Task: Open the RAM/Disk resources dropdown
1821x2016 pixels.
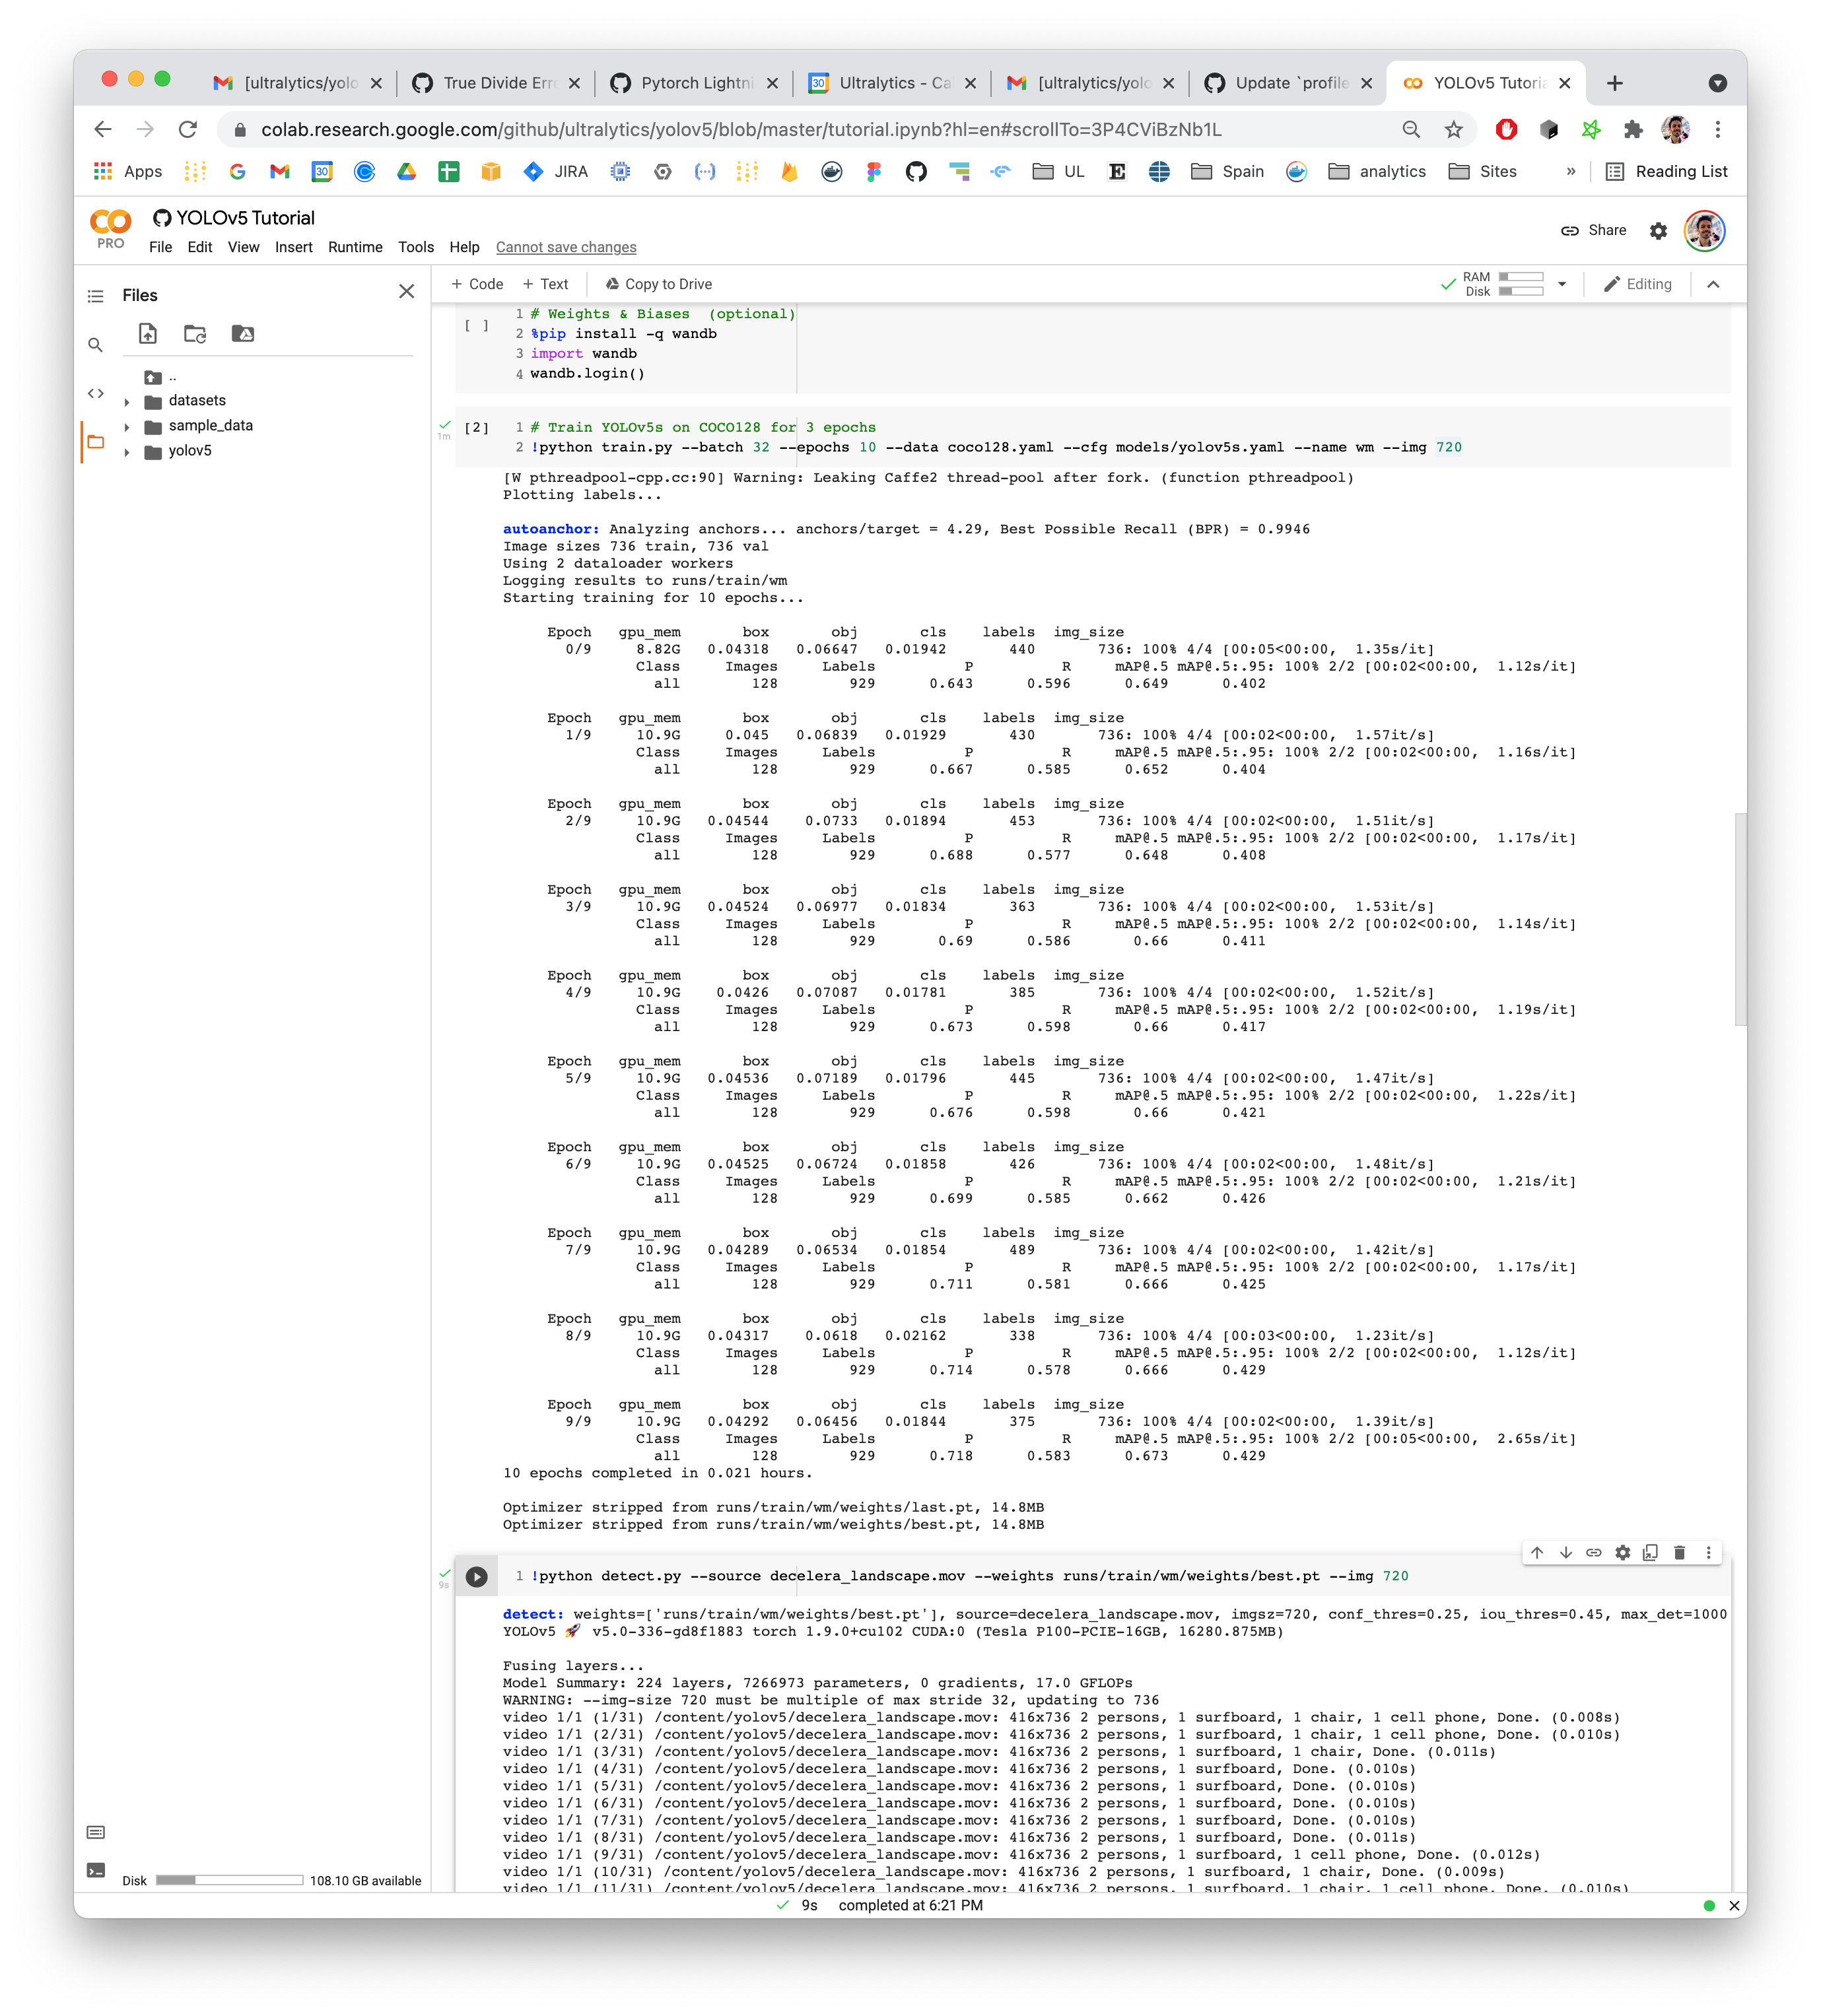Action: 1562,284
